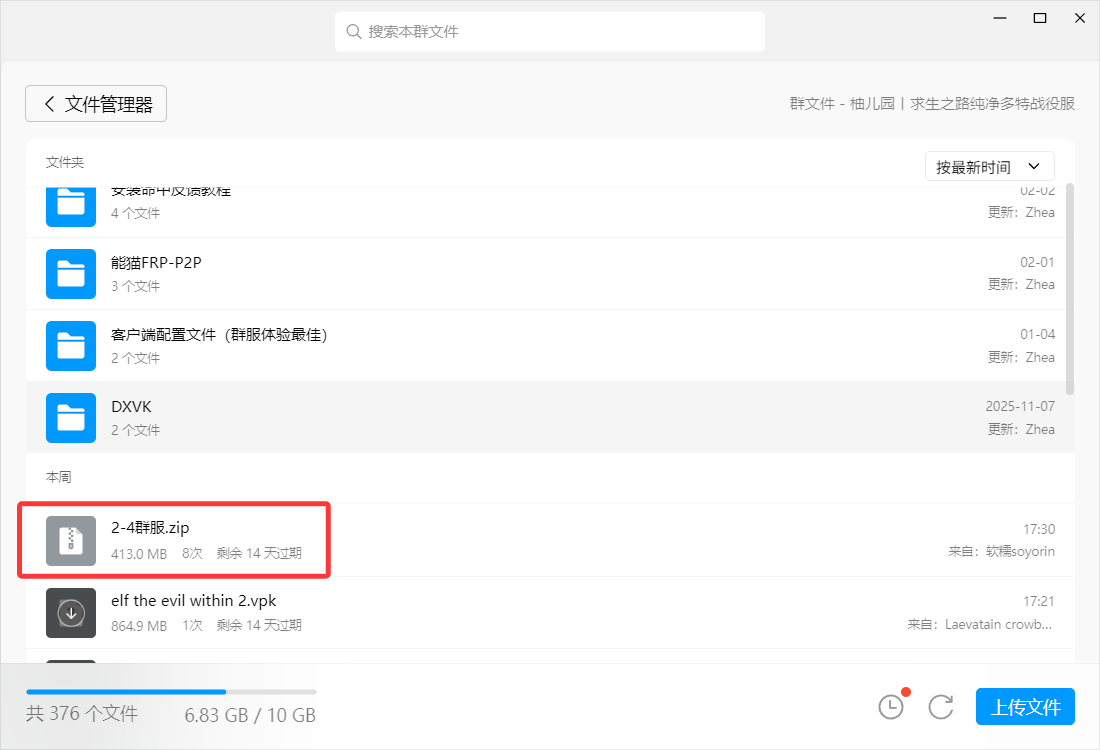Screen dimensions: 1100x750
Task: Click the DXVK folder name
Action: click(x=131, y=407)
